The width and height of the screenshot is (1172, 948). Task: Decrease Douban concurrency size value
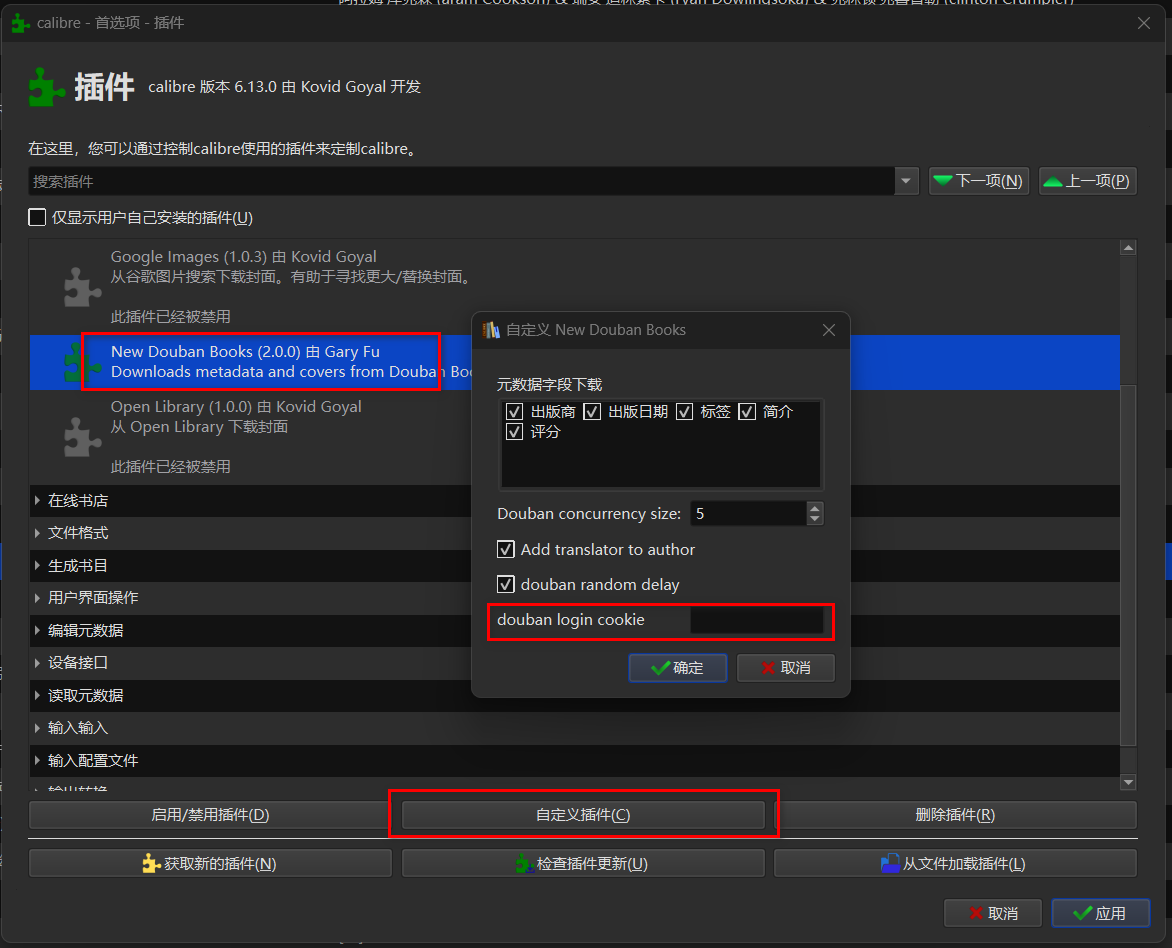pos(815,519)
